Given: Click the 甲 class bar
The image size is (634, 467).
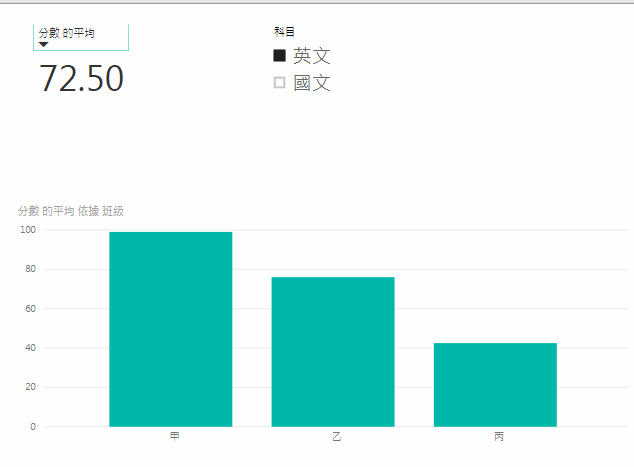Looking at the screenshot, I should [171, 329].
